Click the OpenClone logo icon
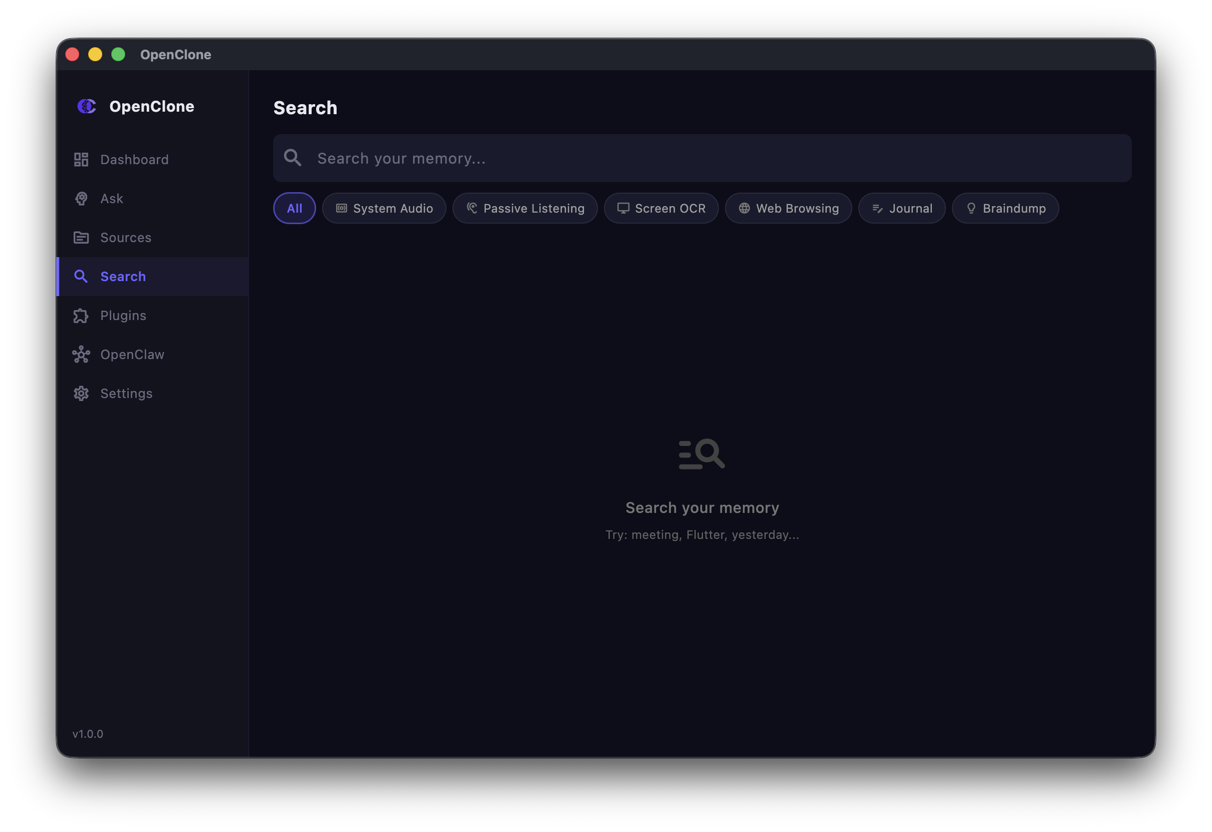 point(86,105)
